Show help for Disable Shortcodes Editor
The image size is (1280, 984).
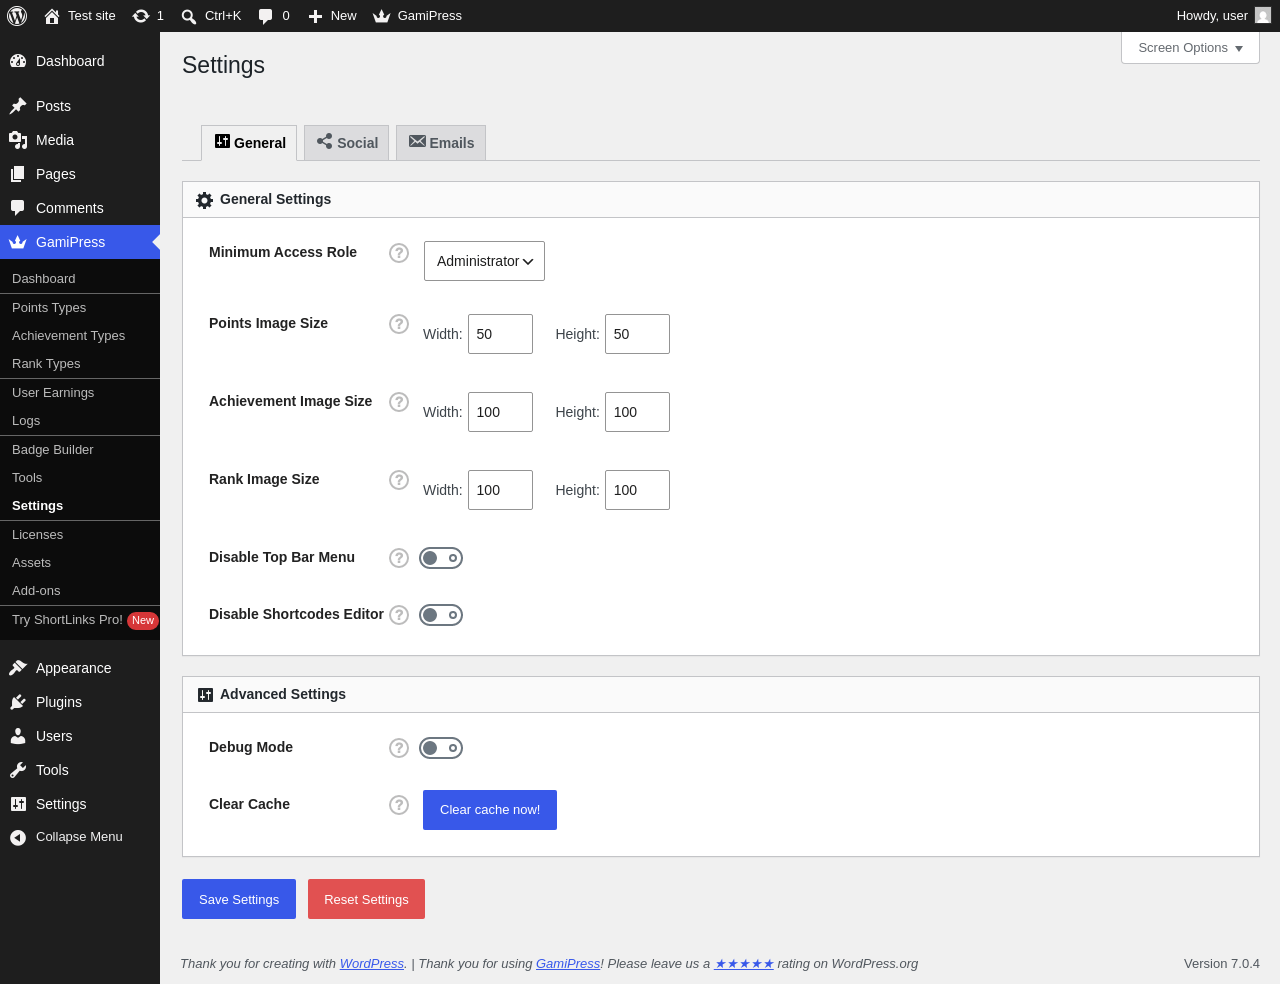pyautogui.click(x=399, y=615)
